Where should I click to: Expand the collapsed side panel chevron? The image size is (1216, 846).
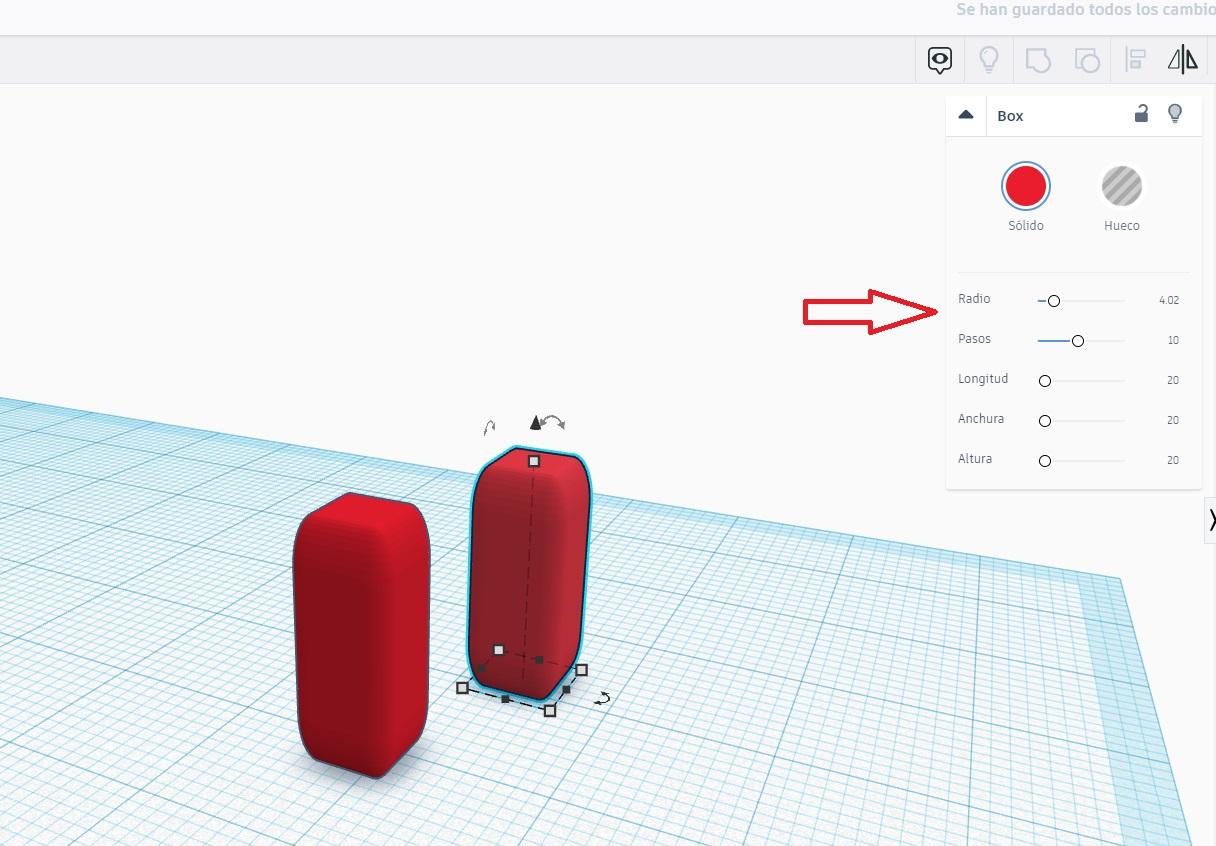pyautogui.click(x=1210, y=520)
